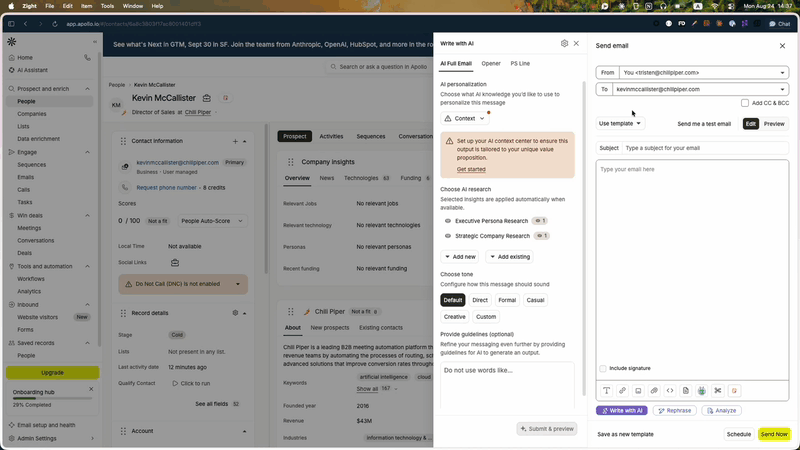Select the Casual tone option
This screenshot has width=800, height=450.
pos(535,300)
